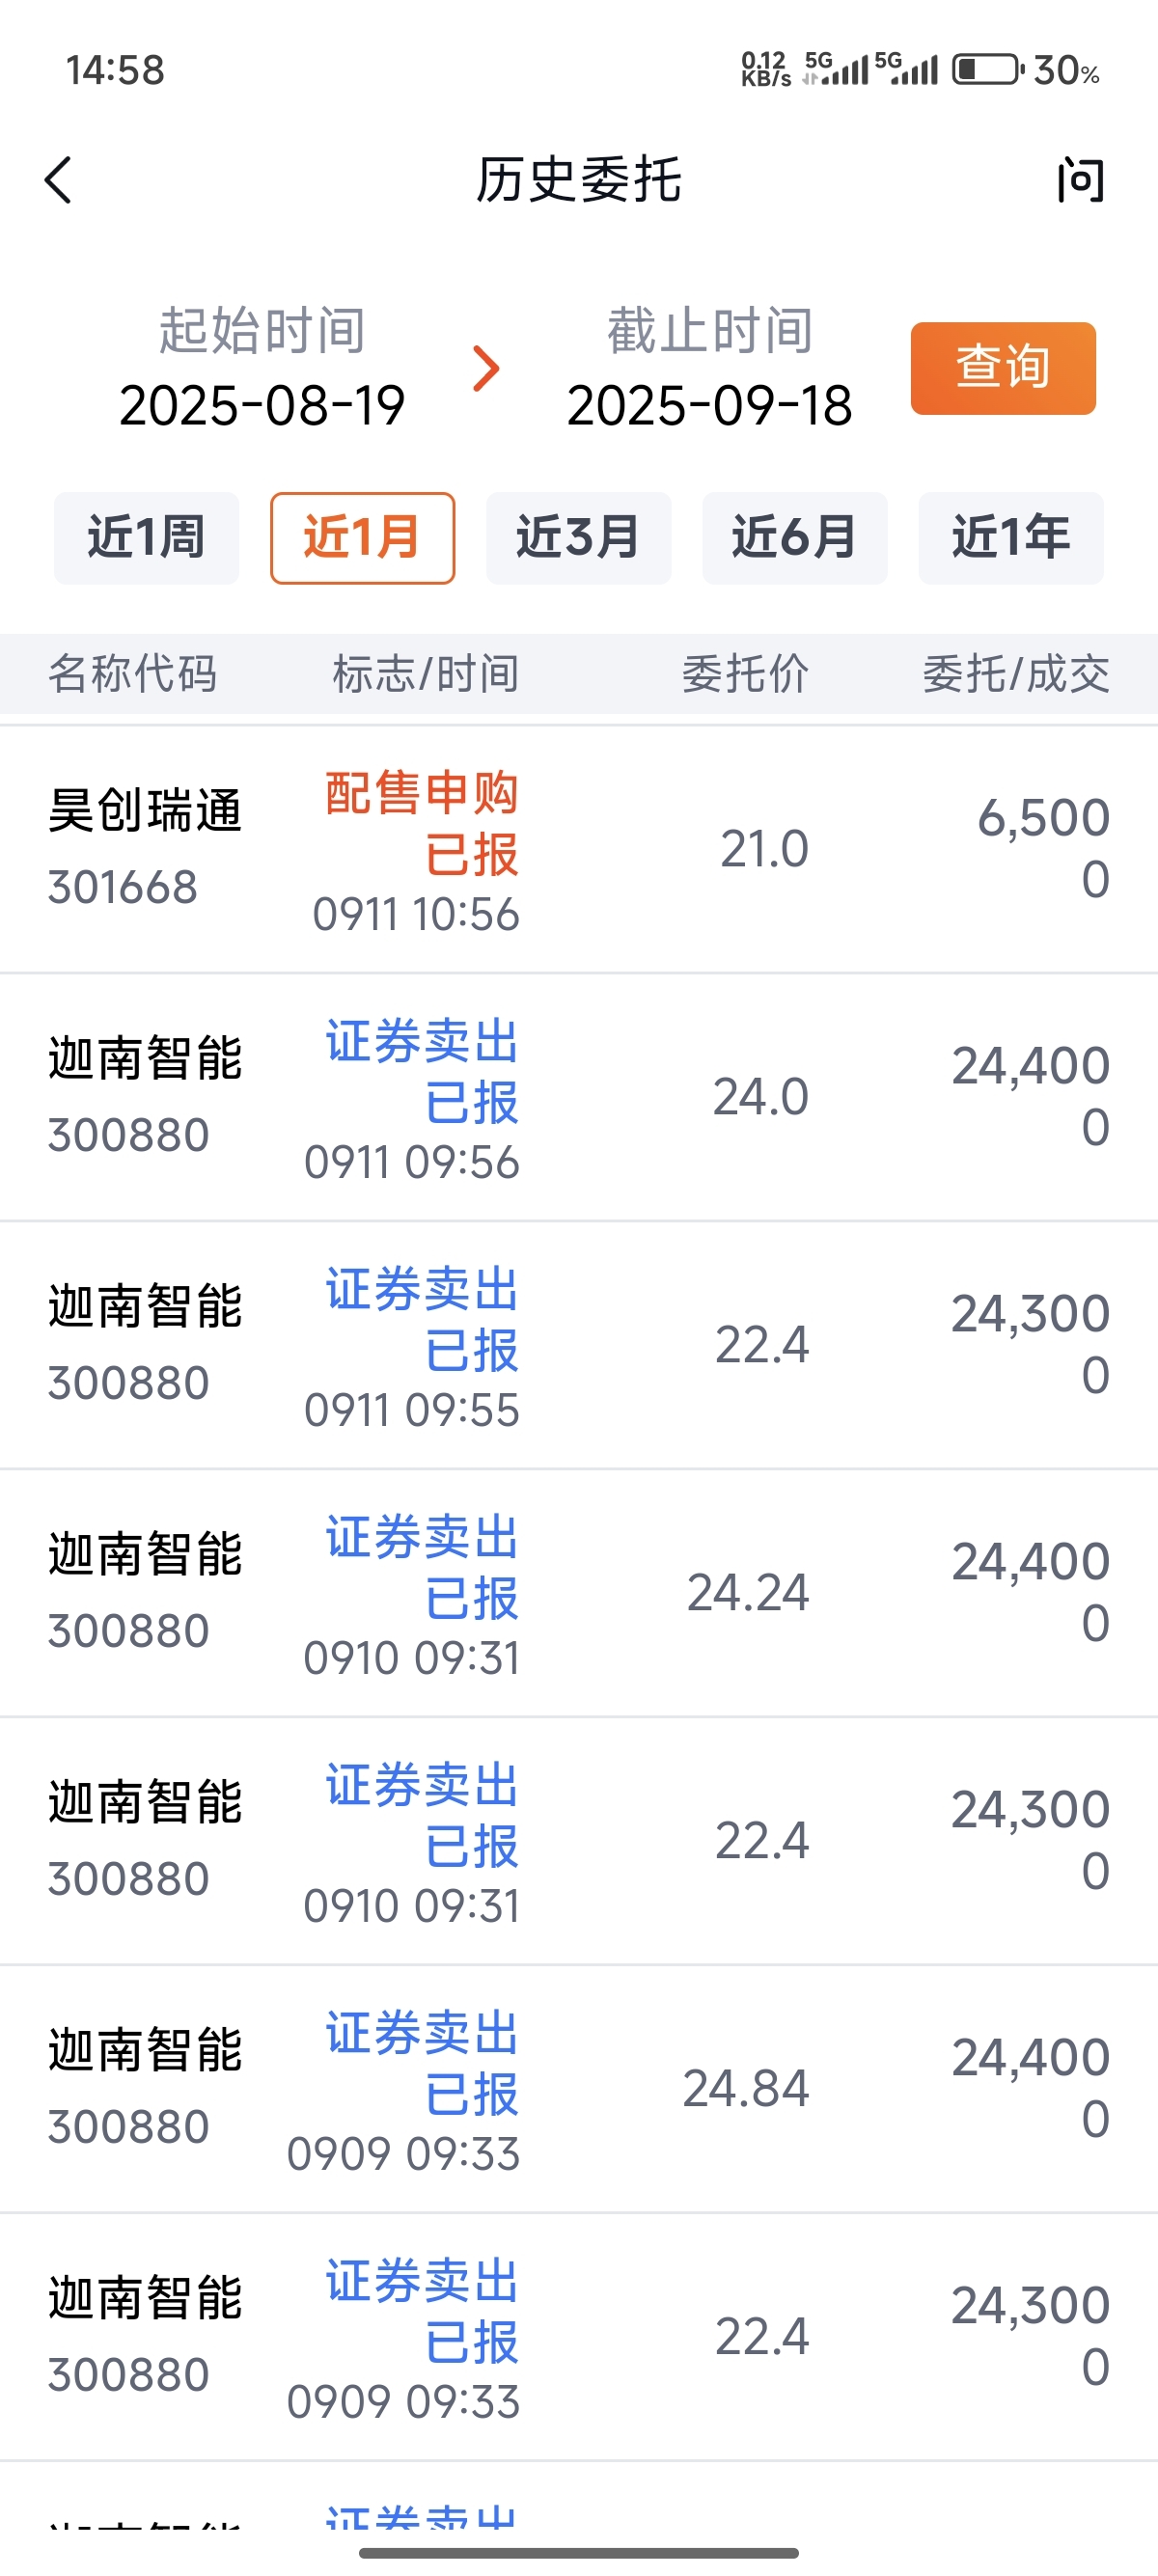Tap the back arrow icon

click(59, 181)
